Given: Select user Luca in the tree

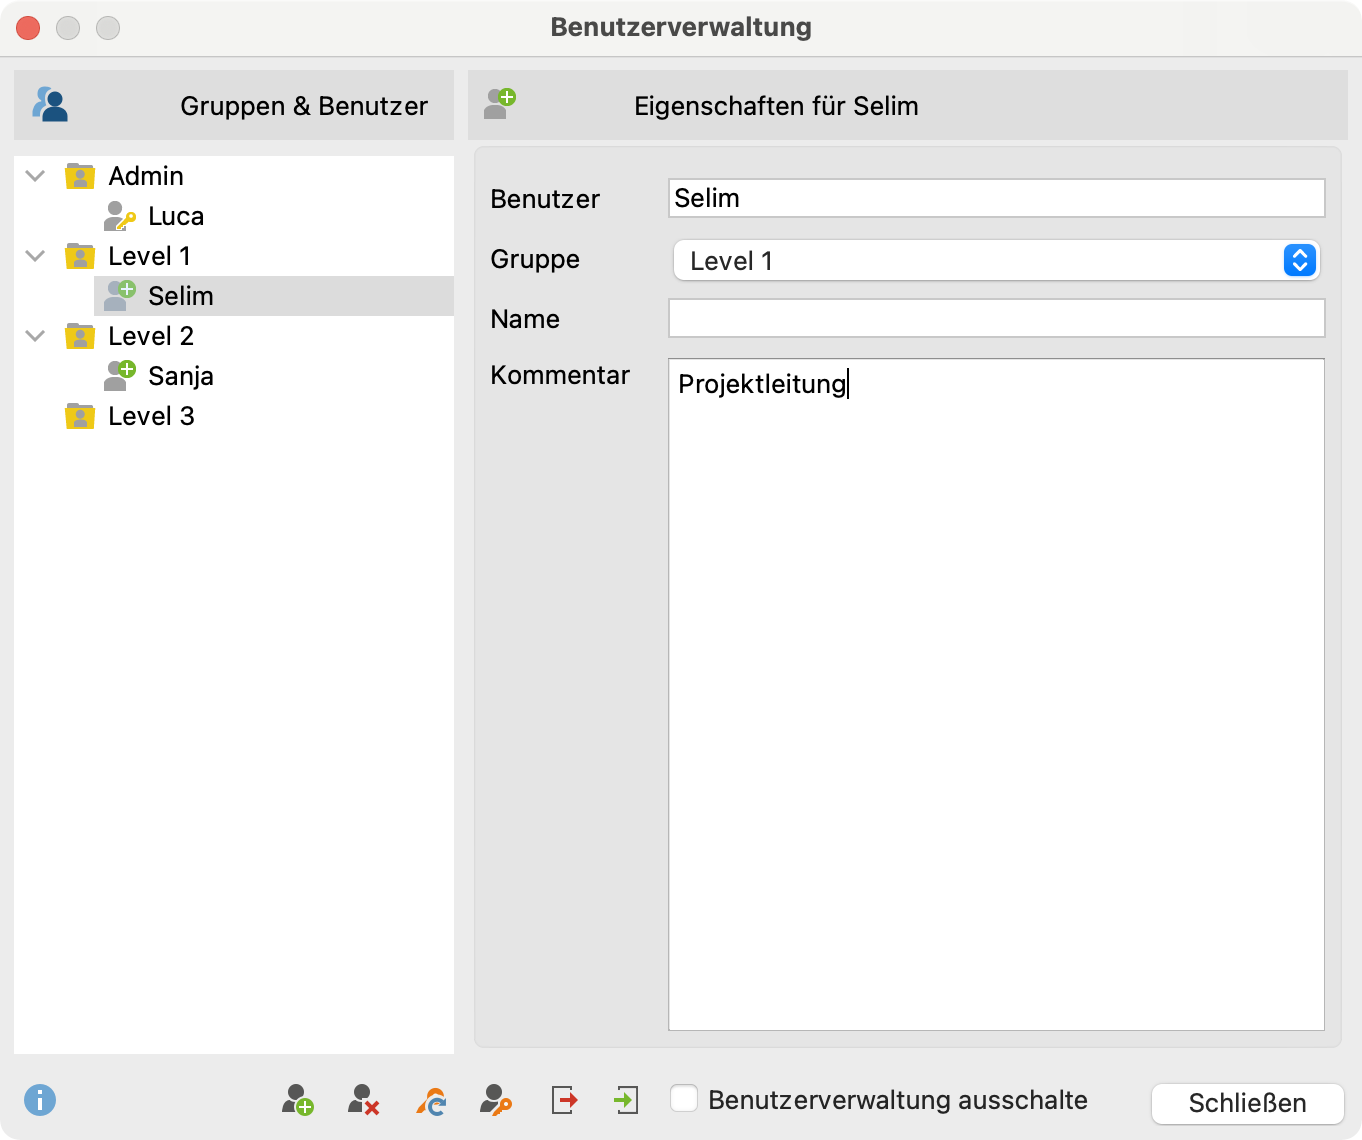Looking at the screenshot, I should (176, 216).
